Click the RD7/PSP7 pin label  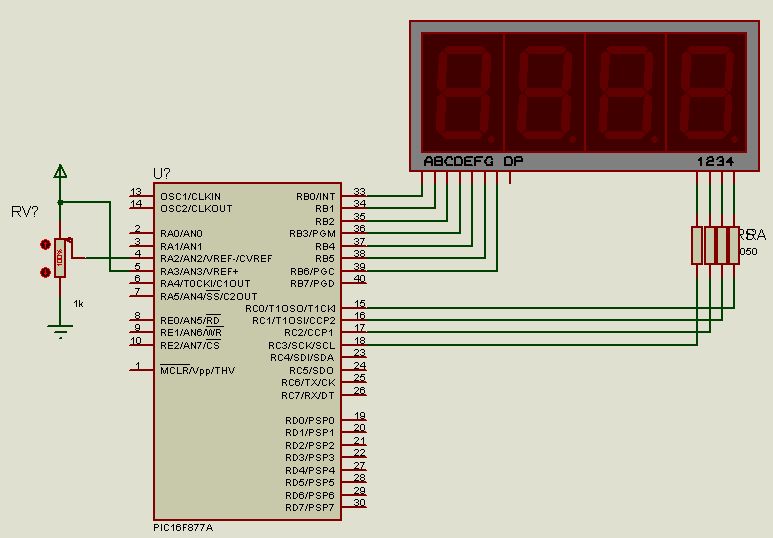coord(310,507)
